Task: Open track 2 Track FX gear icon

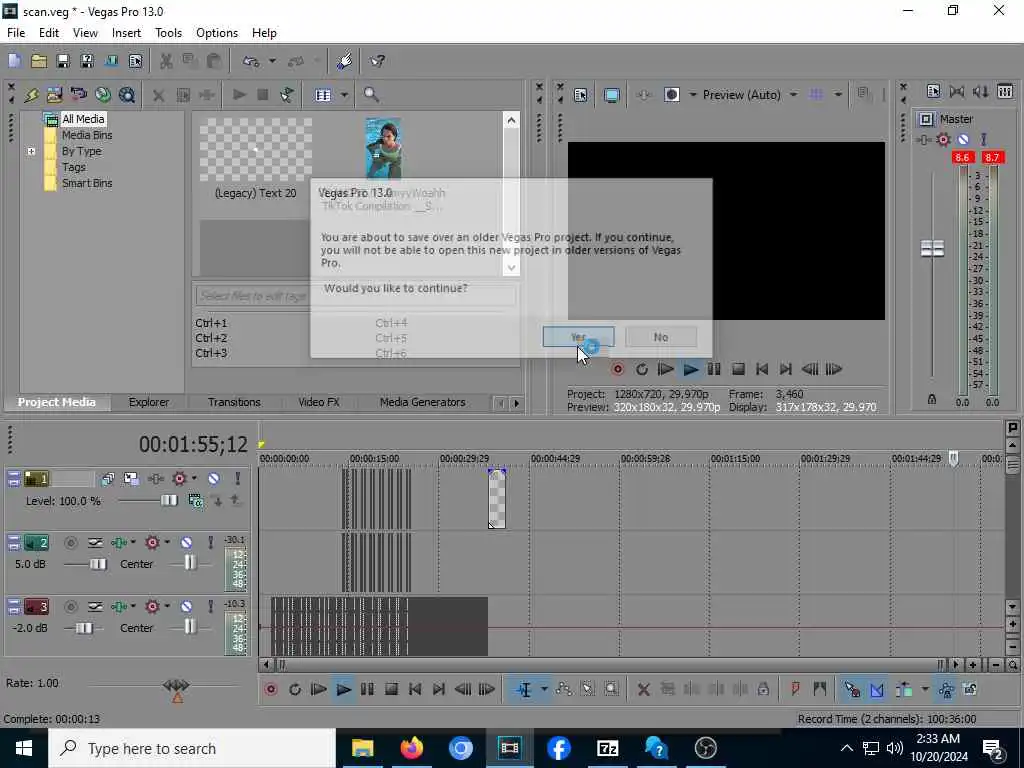Action: coord(152,543)
